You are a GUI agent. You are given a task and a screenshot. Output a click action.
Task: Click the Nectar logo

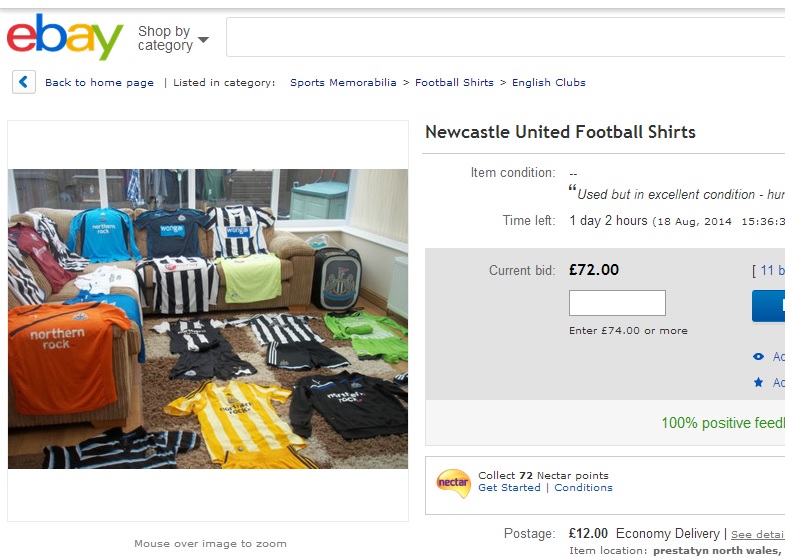453,482
